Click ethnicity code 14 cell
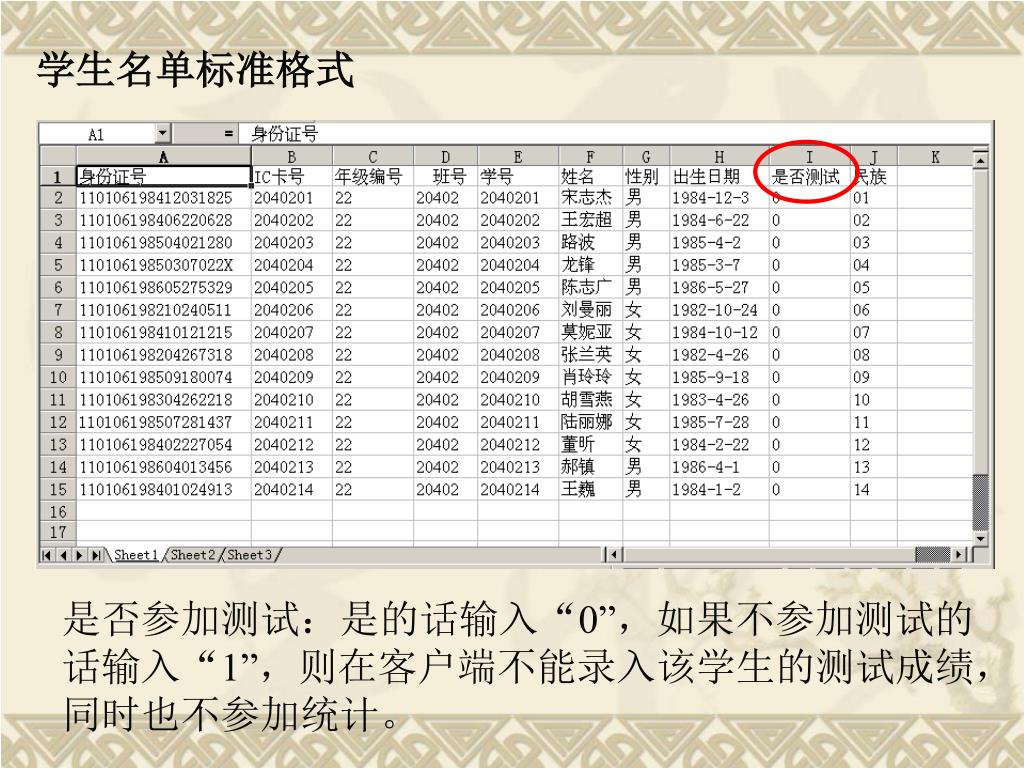Screen dimensions: 1024x768 [x=874, y=490]
